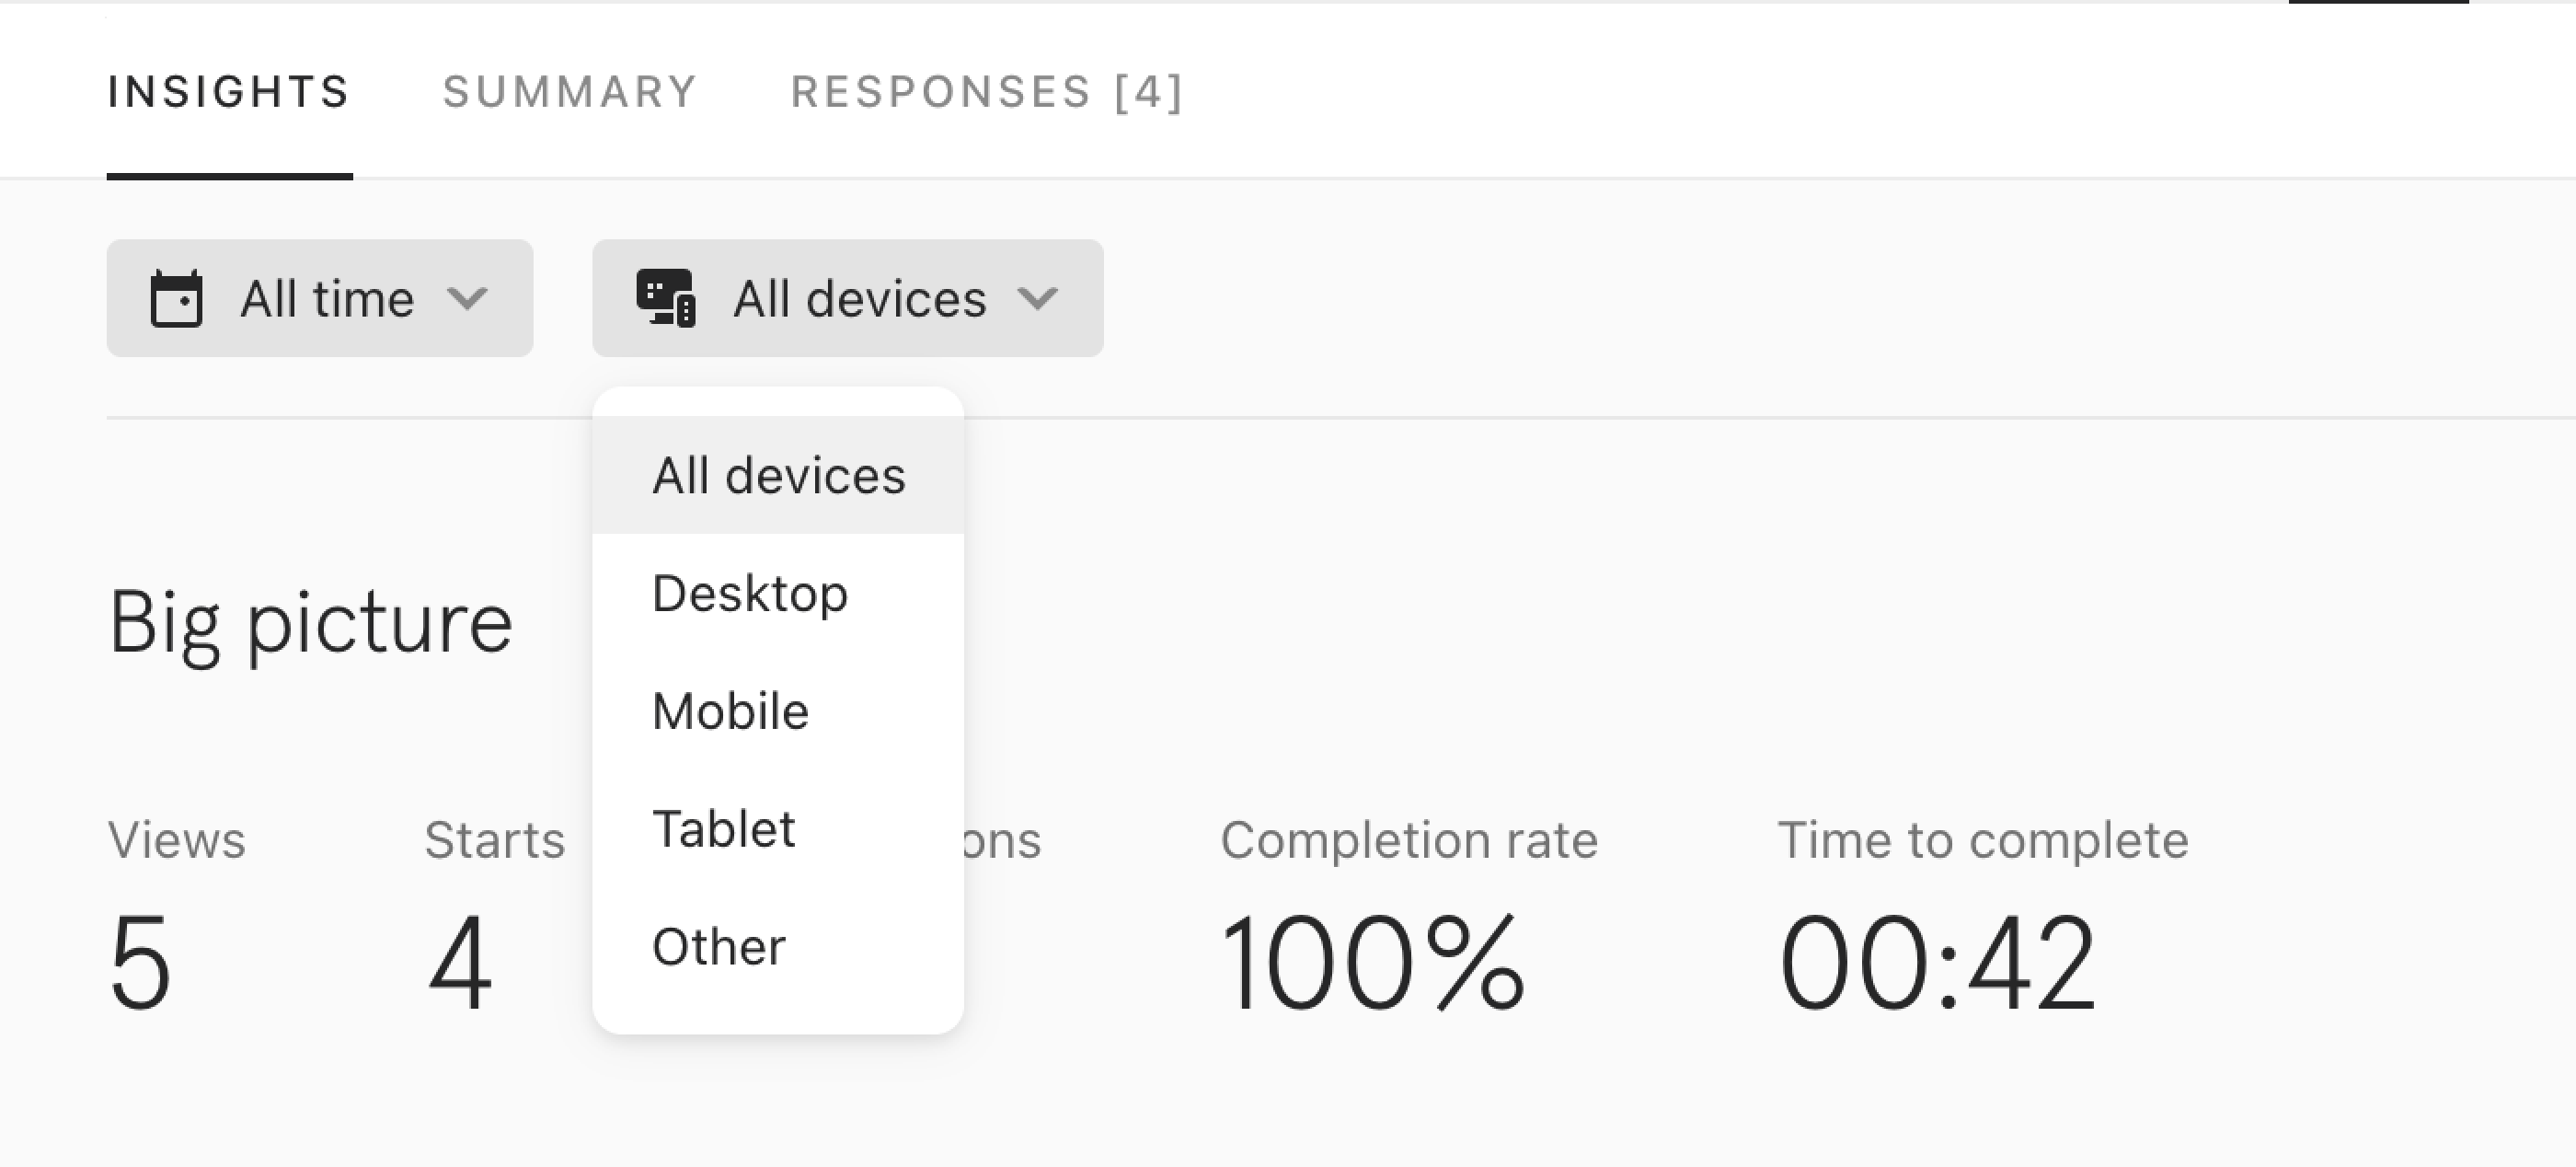Screen dimensions: 2576x1167
Task: Pick Mobile in the device menu
Action: (778, 711)
